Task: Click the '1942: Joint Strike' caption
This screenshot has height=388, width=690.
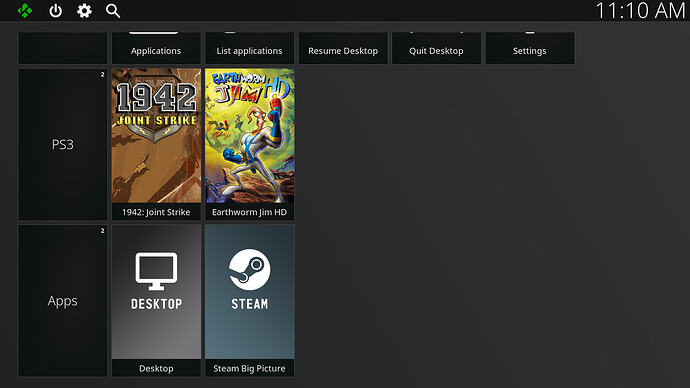Action: [x=156, y=212]
